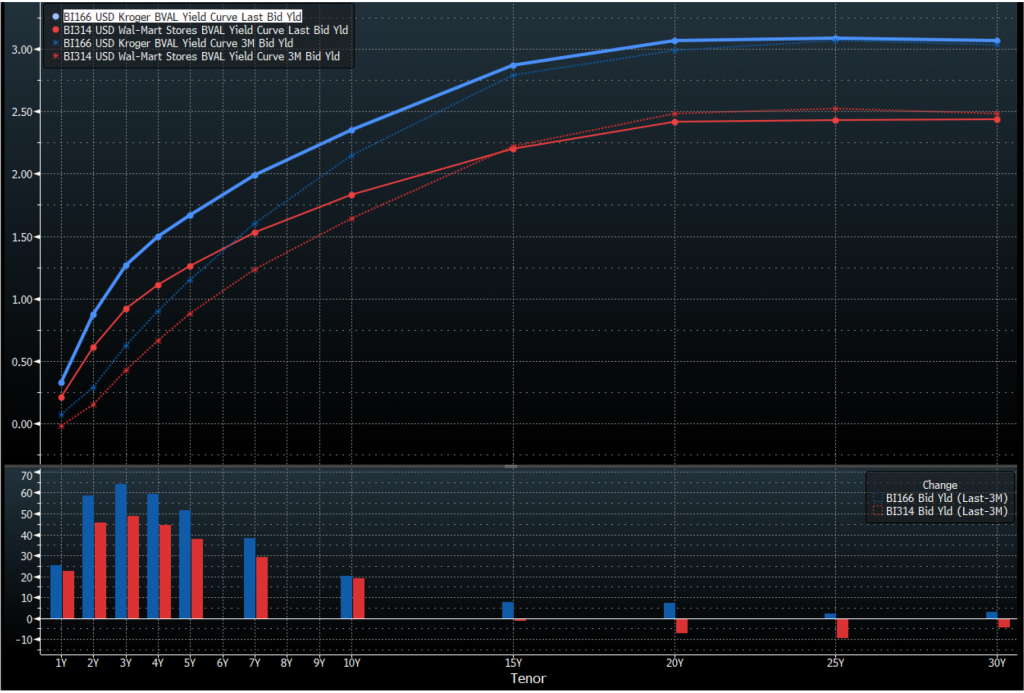Click the 30Y tenor axis label
This screenshot has width=1024, height=693.
[x=996, y=662]
